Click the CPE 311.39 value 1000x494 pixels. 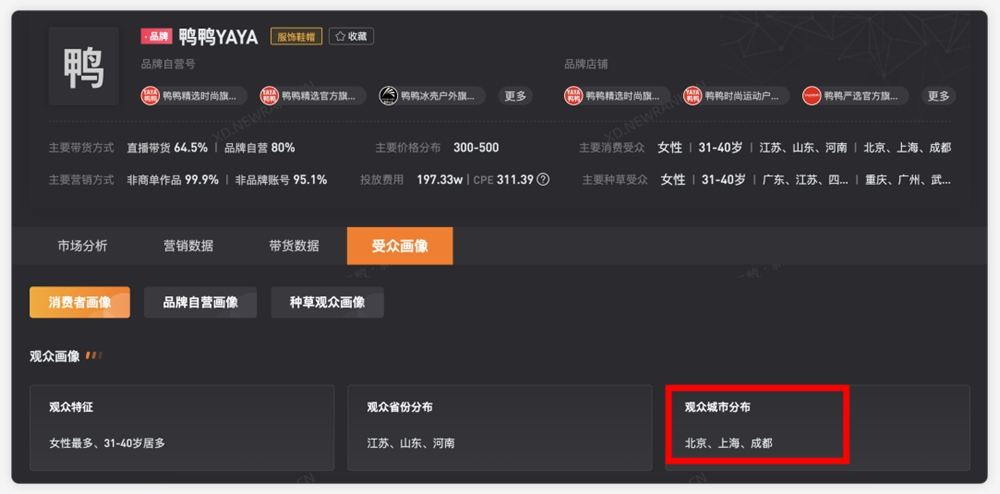pyautogui.click(x=503, y=180)
